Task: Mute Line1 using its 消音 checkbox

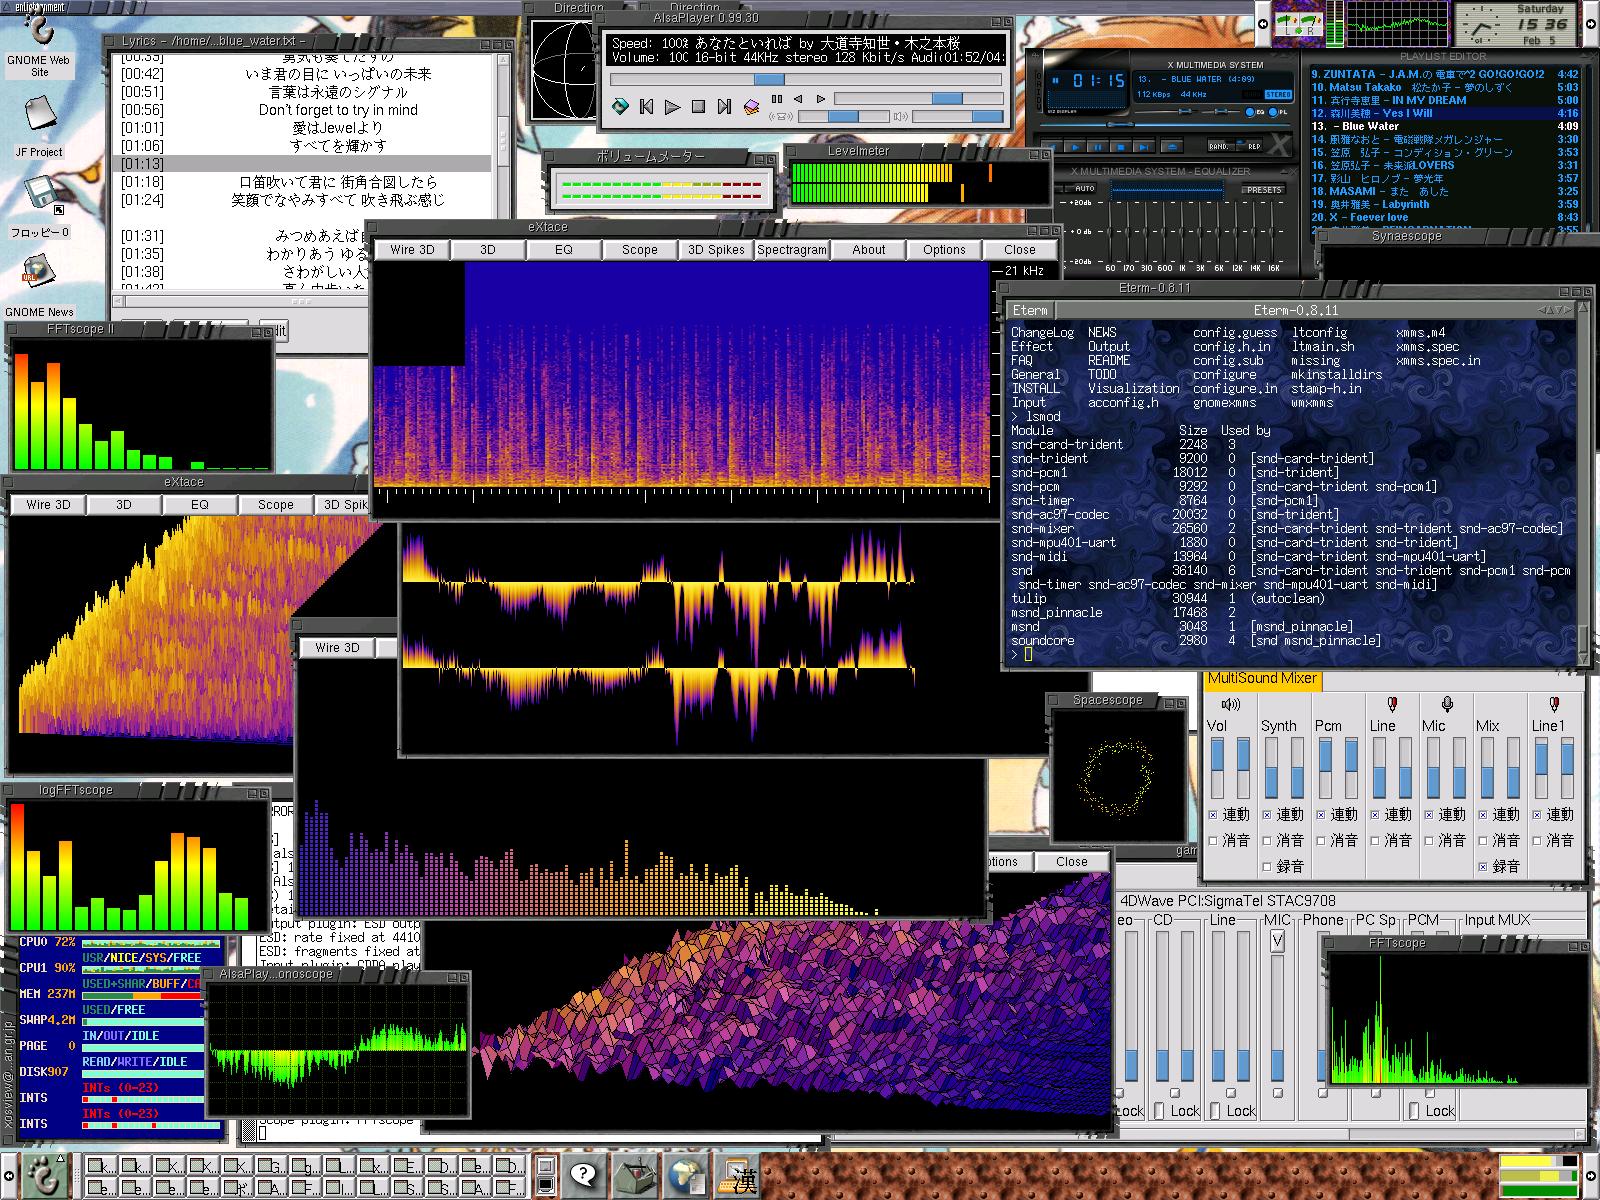Action: (1538, 840)
